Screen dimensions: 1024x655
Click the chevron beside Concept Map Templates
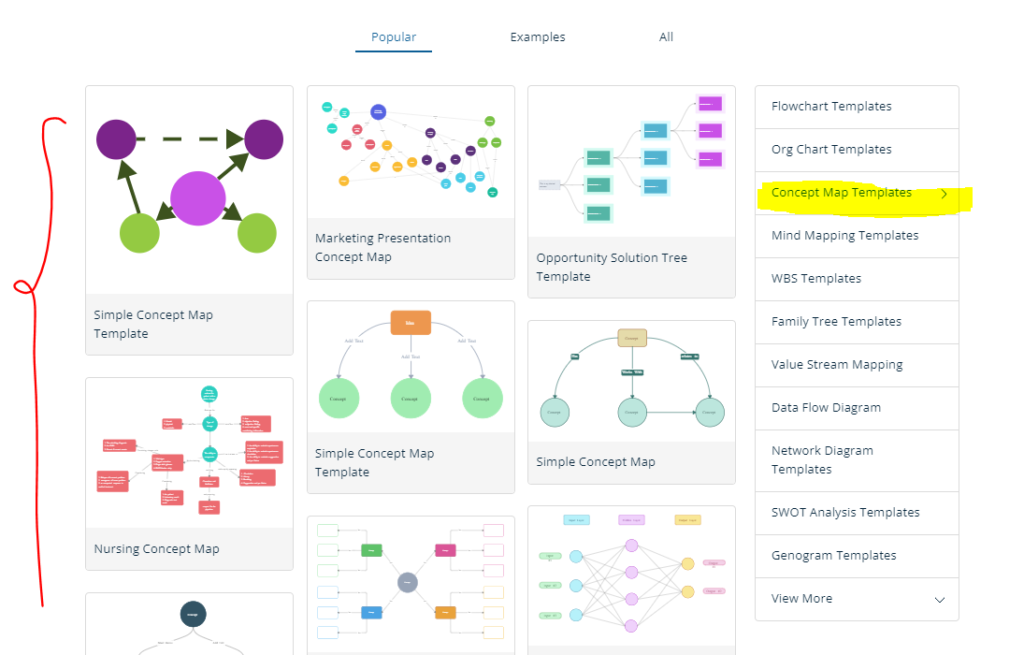click(943, 193)
